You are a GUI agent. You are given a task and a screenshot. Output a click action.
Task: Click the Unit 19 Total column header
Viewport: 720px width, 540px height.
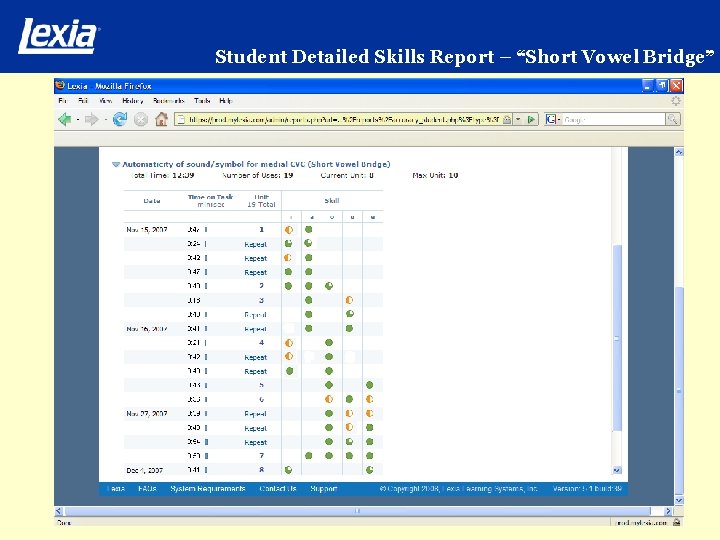[261, 201]
